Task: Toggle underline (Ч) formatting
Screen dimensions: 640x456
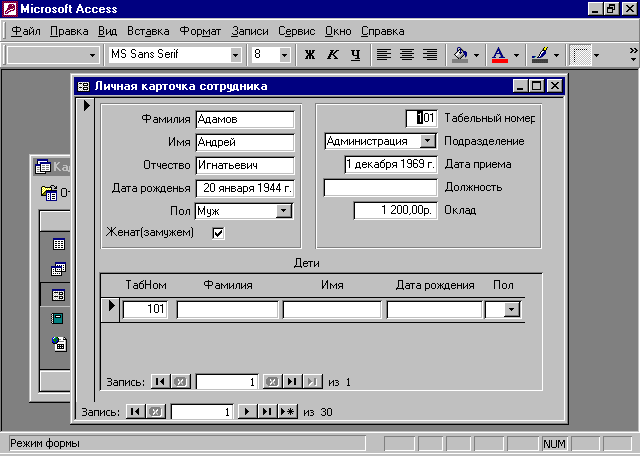Action: pyautogui.click(x=356, y=54)
